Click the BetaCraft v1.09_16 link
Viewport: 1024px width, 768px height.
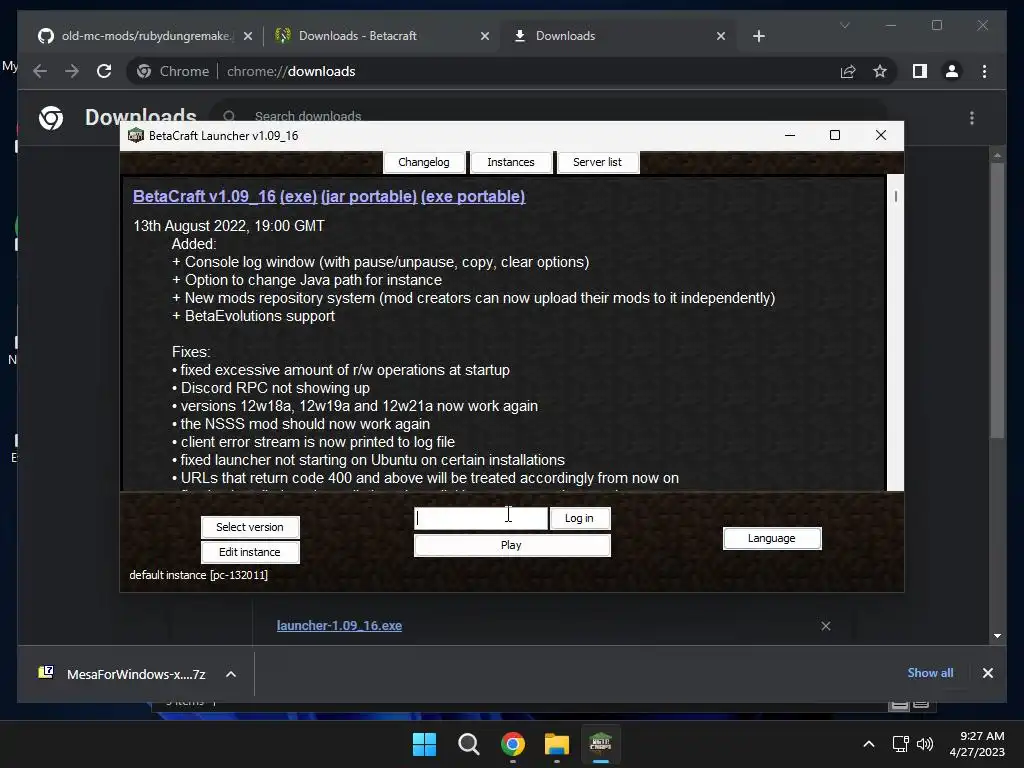click(204, 197)
